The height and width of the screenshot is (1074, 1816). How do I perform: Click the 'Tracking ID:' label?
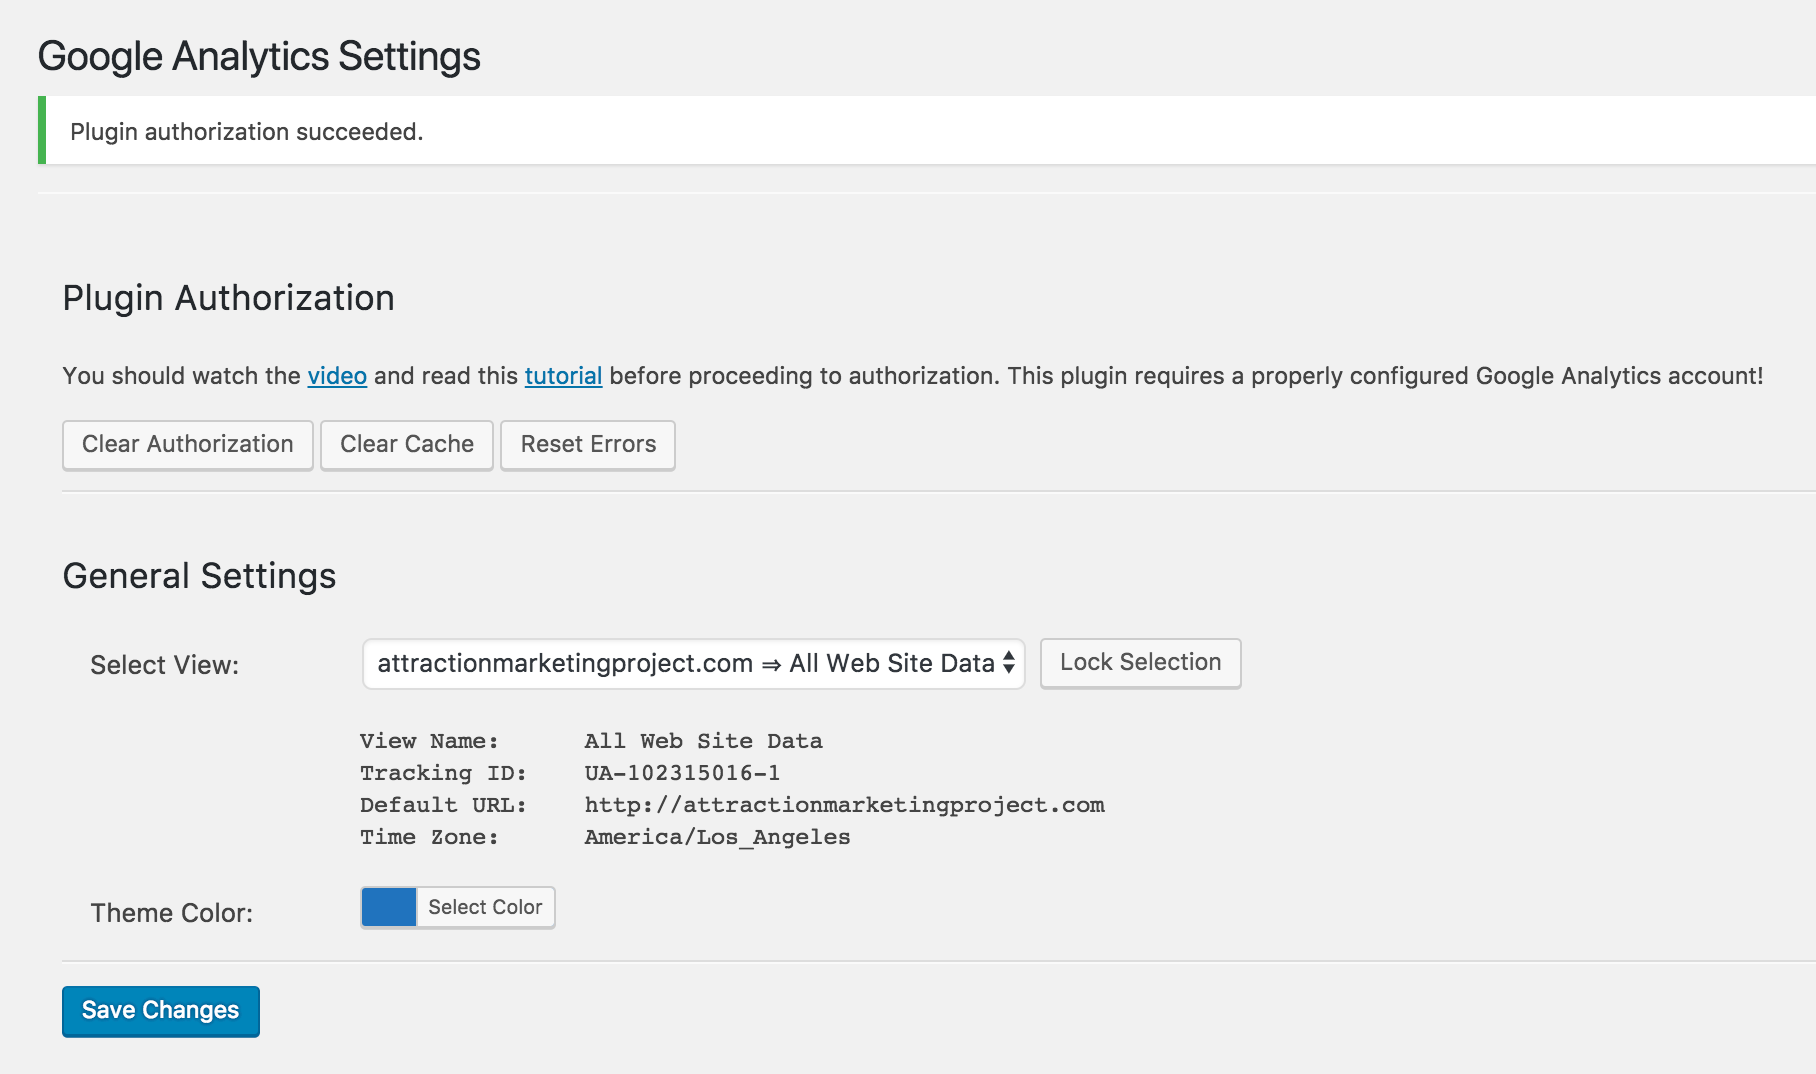pyautogui.click(x=443, y=773)
